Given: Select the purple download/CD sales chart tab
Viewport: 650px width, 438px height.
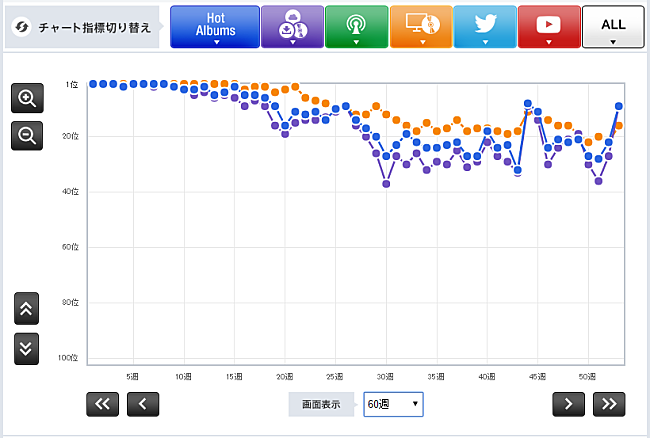Looking at the screenshot, I should click(x=291, y=27).
